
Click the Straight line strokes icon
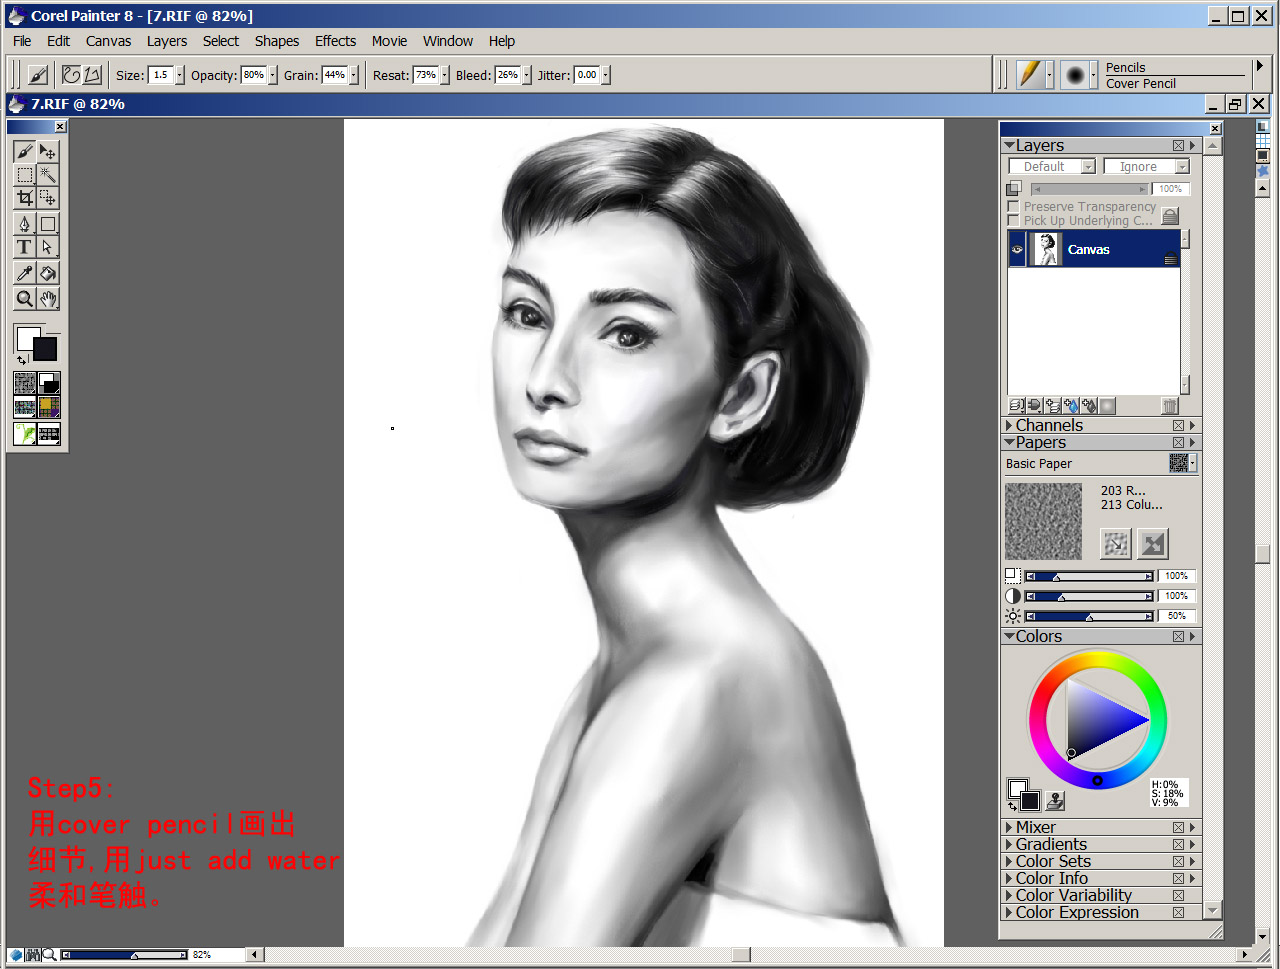pos(92,75)
